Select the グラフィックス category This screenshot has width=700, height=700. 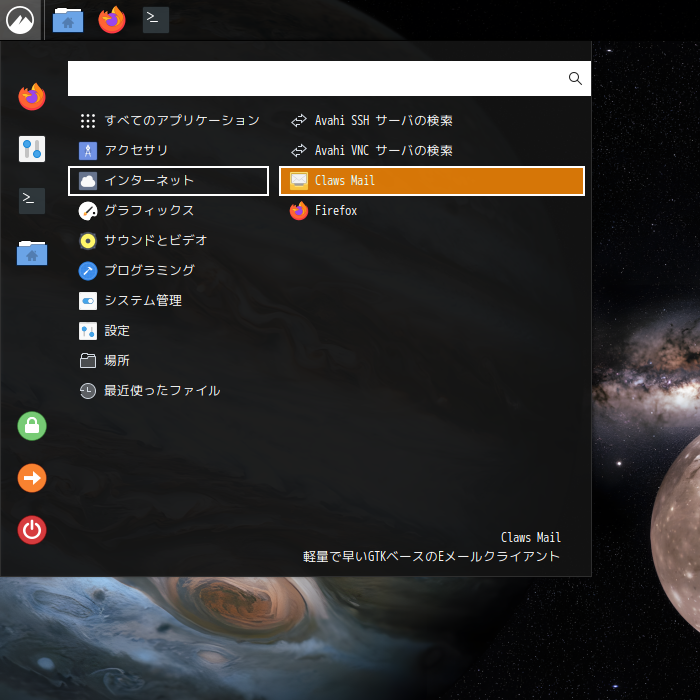pos(168,211)
